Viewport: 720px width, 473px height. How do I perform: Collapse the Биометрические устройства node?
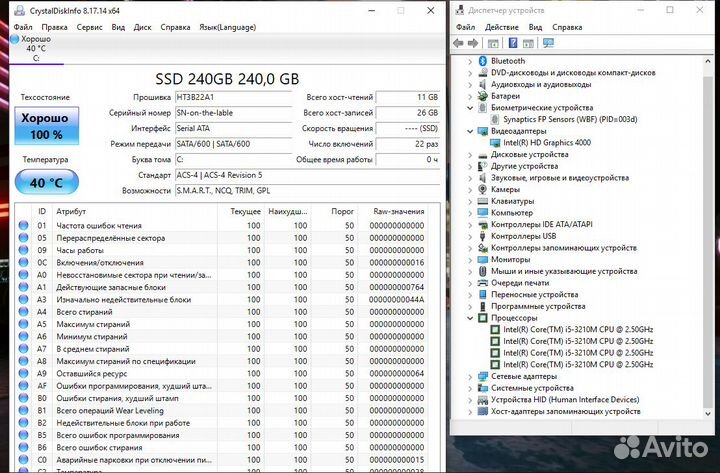470,108
